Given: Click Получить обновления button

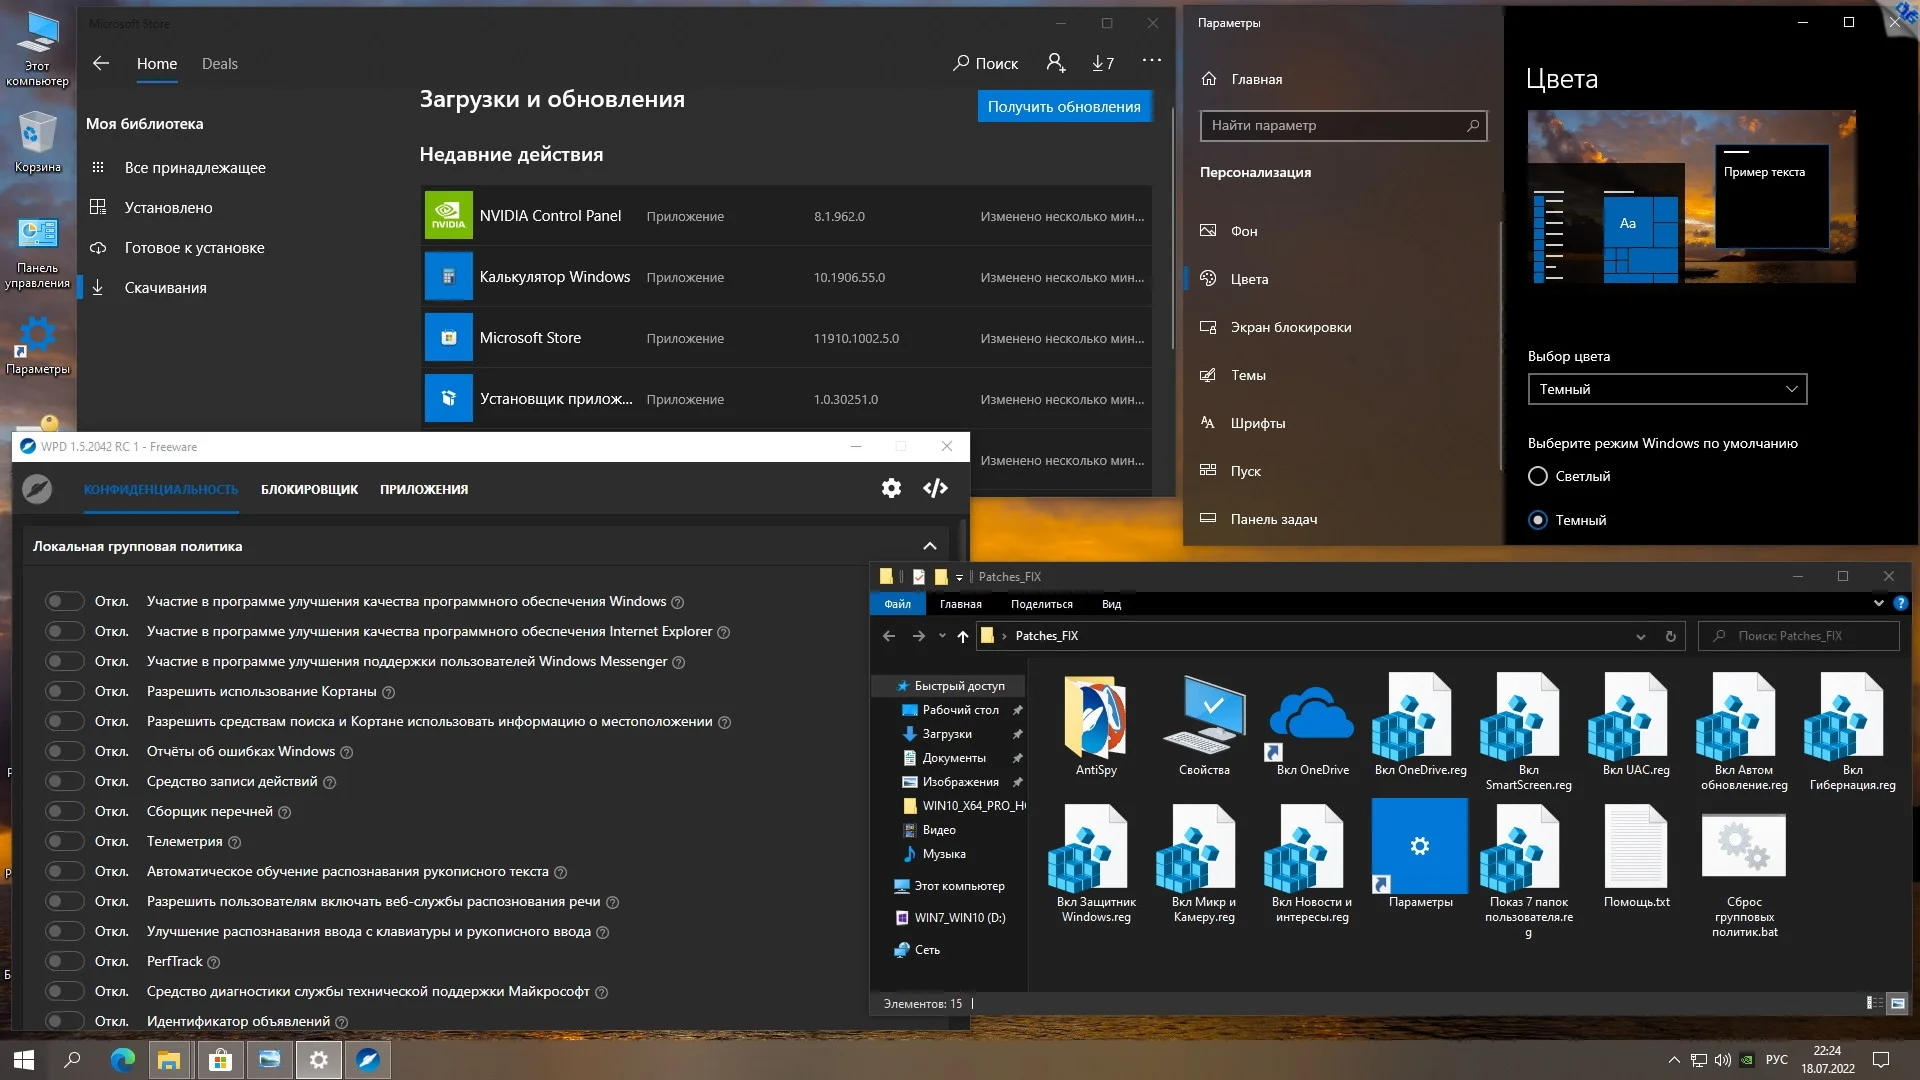Looking at the screenshot, I should [1063, 106].
